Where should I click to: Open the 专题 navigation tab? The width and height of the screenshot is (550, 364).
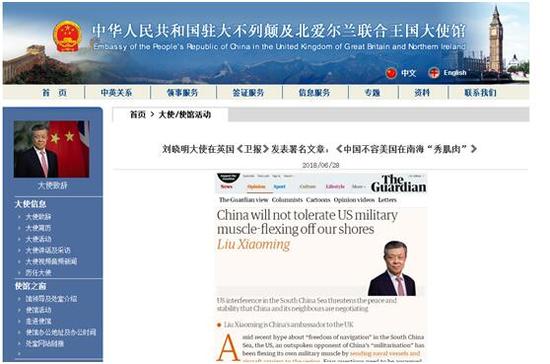point(372,93)
